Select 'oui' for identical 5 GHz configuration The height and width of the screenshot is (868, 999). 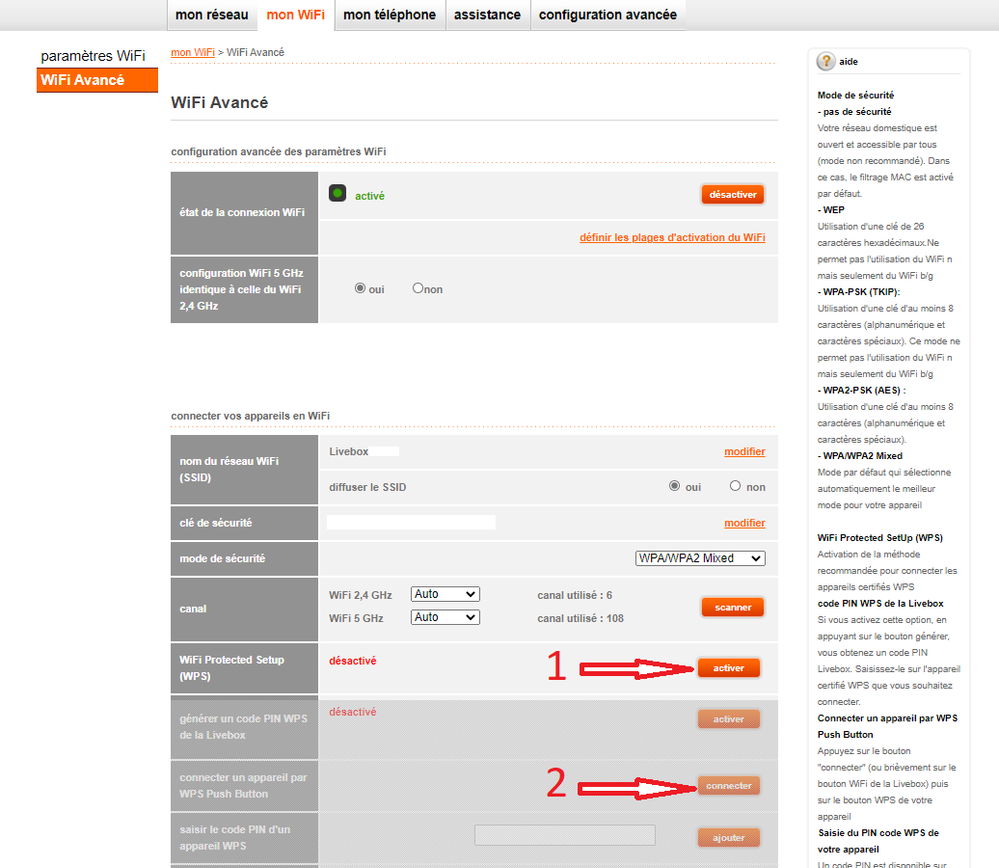tap(360, 288)
